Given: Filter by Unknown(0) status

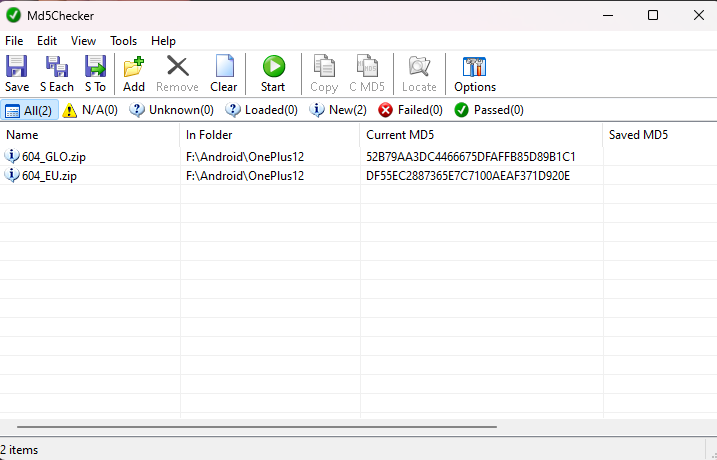Looking at the screenshot, I should pyautogui.click(x=171, y=110).
